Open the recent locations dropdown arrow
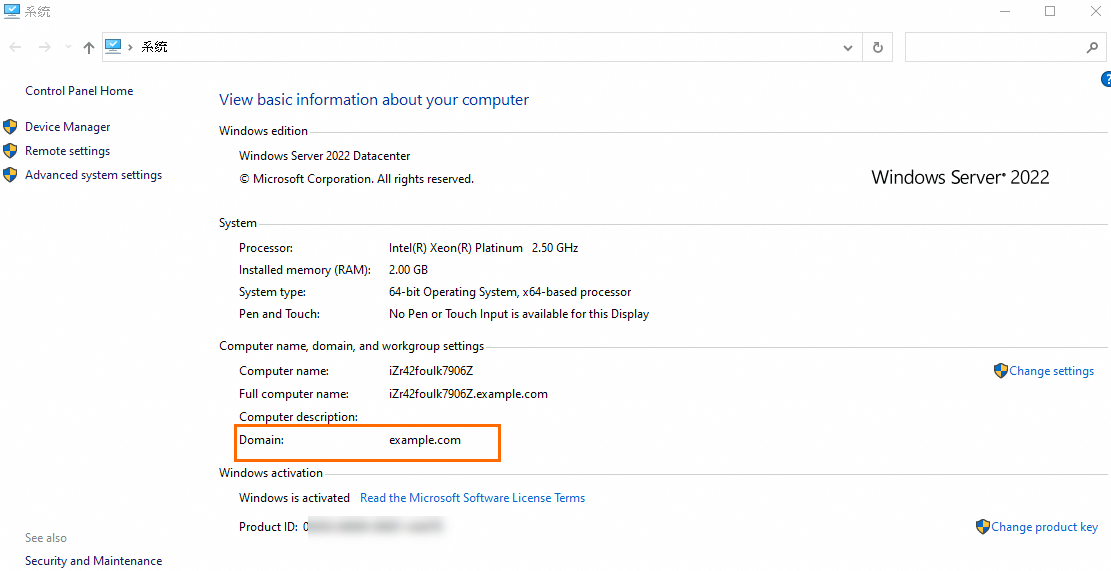 click(x=68, y=47)
